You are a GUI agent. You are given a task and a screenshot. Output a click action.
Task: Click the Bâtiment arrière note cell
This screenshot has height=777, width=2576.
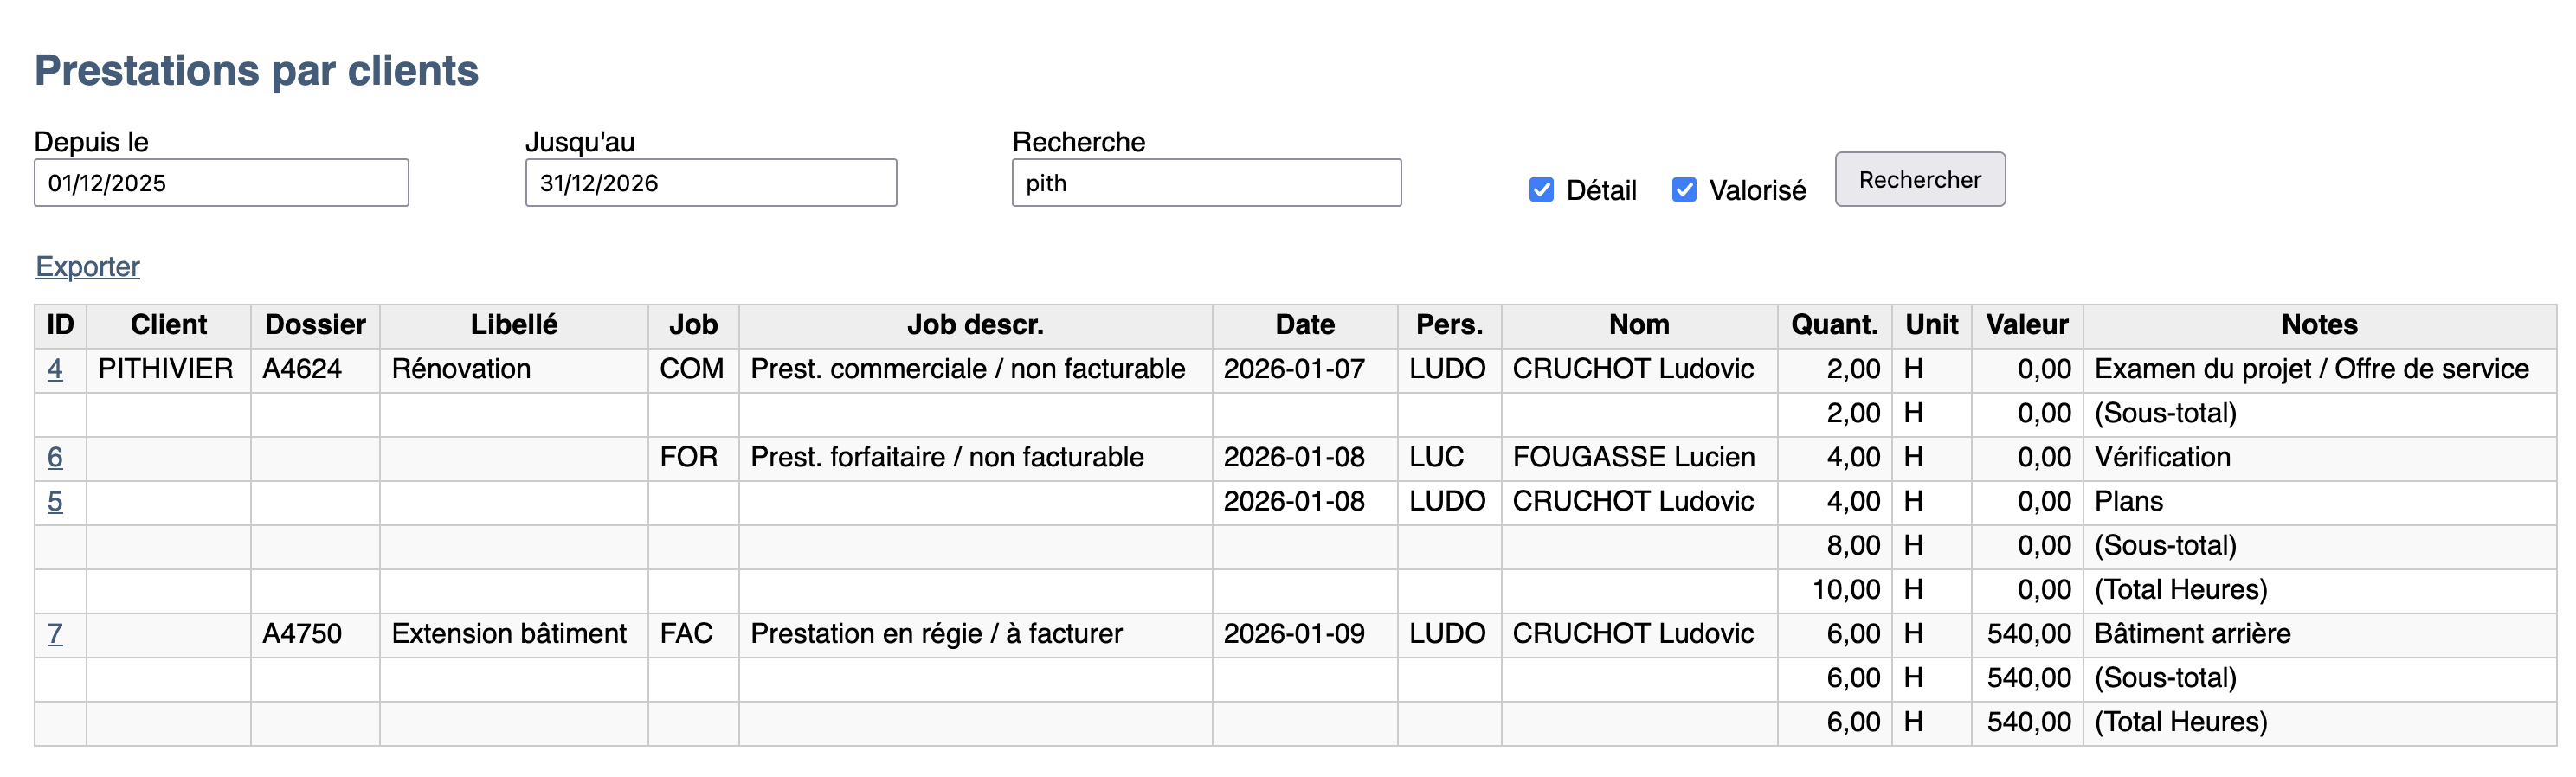pyautogui.click(x=2192, y=634)
